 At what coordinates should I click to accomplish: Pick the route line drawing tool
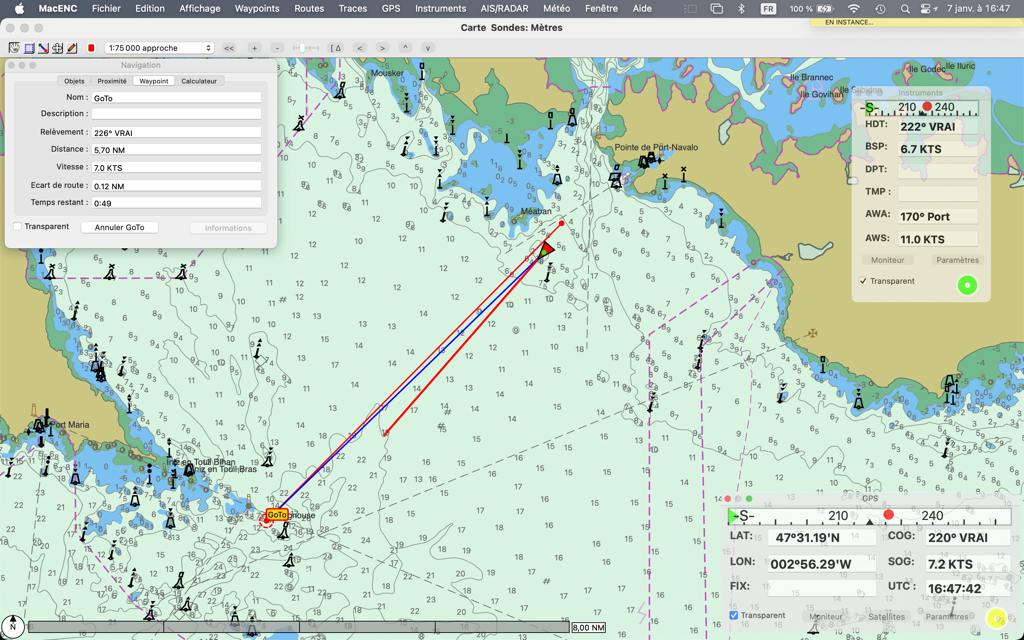tap(43, 48)
